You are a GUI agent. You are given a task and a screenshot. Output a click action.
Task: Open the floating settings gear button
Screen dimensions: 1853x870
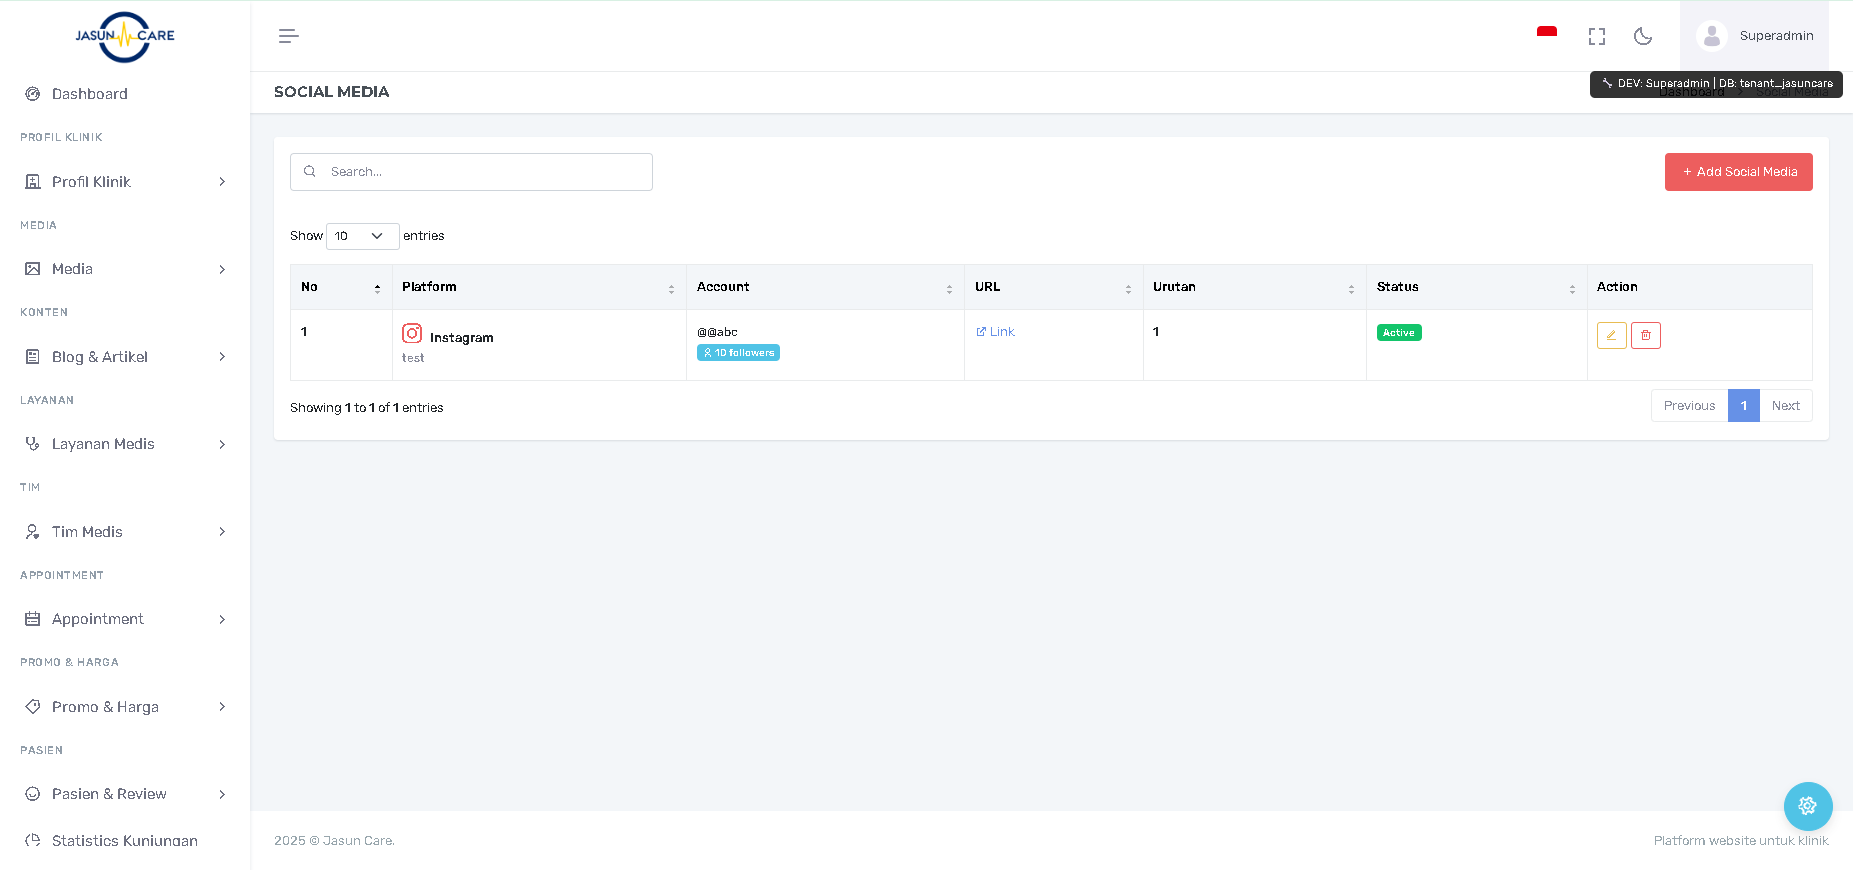(x=1807, y=805)
